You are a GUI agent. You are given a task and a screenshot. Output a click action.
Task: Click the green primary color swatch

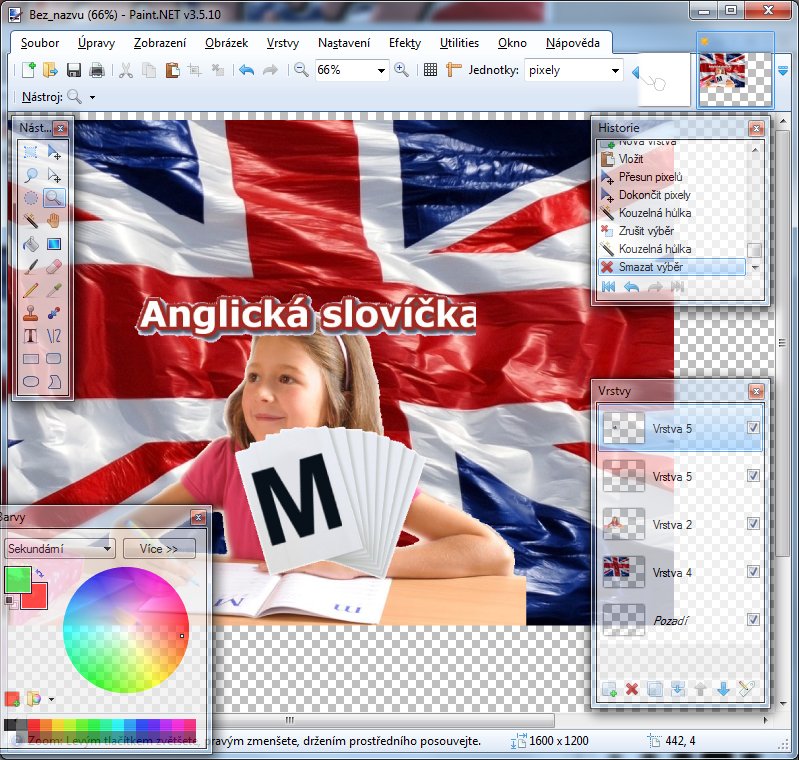pos(17,580)
